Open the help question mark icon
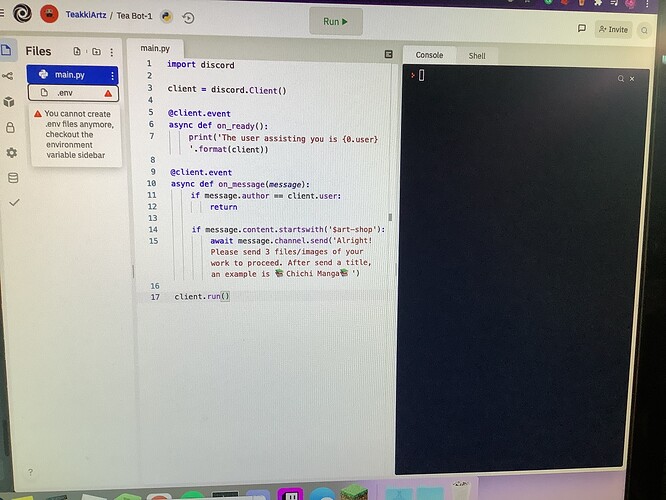This screenshot has width=666, height=500. click(x=30, y=472)
